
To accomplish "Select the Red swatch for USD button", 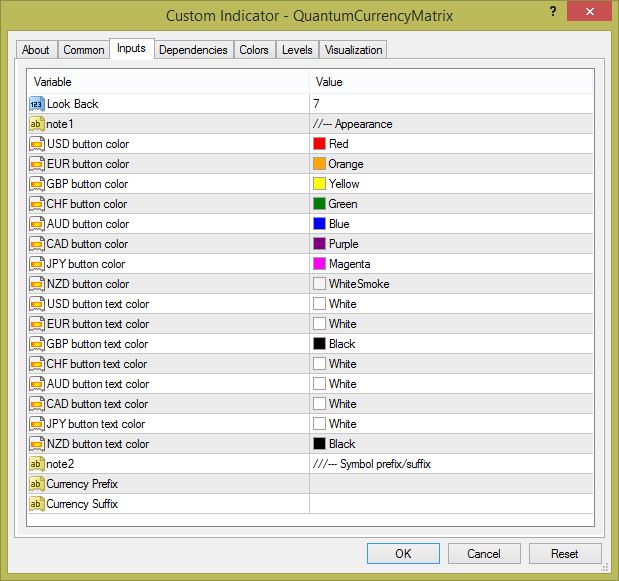I will pyautogui.click(x=320, y=144).
